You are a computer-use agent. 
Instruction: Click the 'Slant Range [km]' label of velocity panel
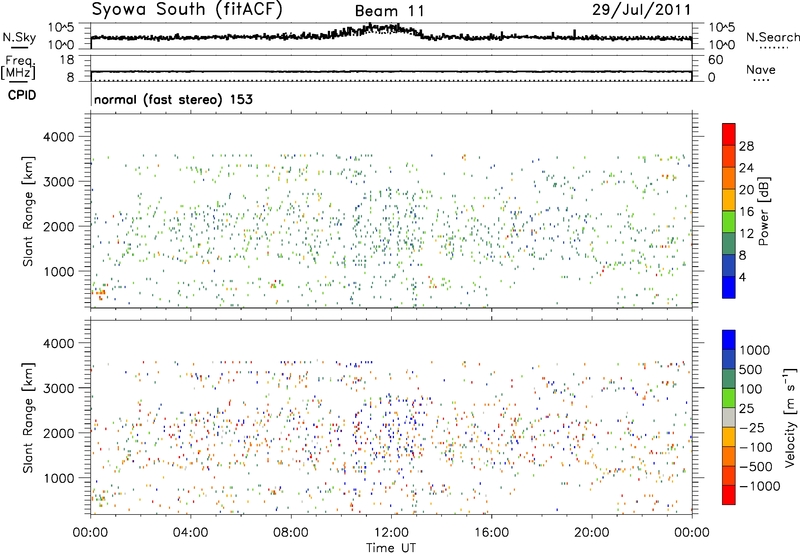[28, 417]
